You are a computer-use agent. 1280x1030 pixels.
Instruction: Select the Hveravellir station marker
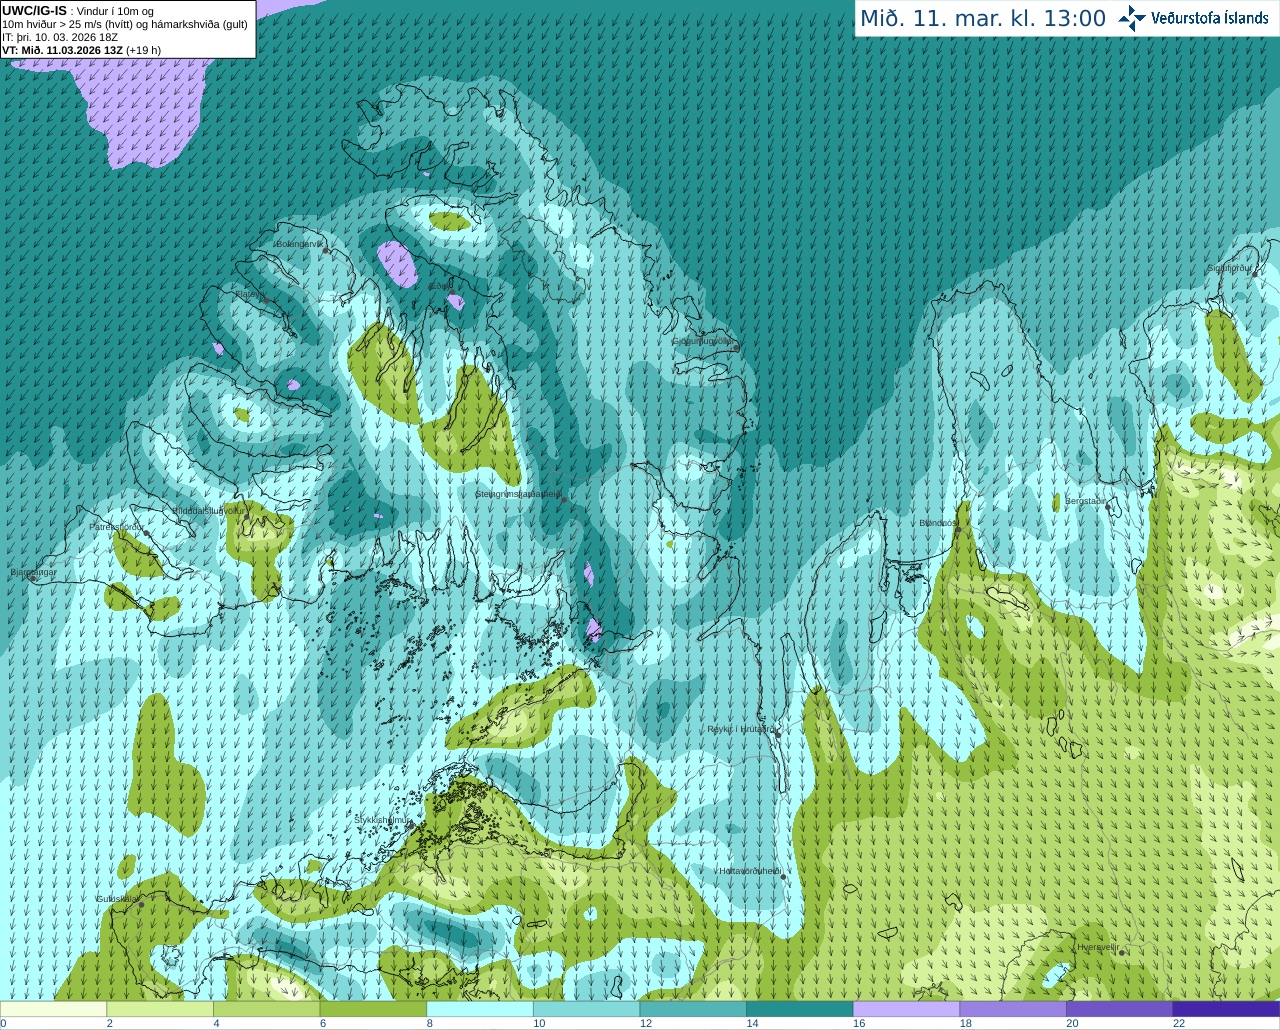[x=1122, y=952]
